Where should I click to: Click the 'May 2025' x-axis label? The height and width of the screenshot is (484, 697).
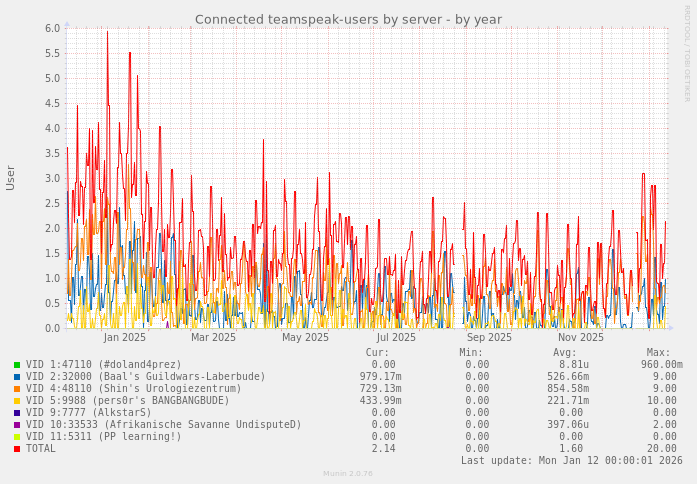tap(305, 338)
